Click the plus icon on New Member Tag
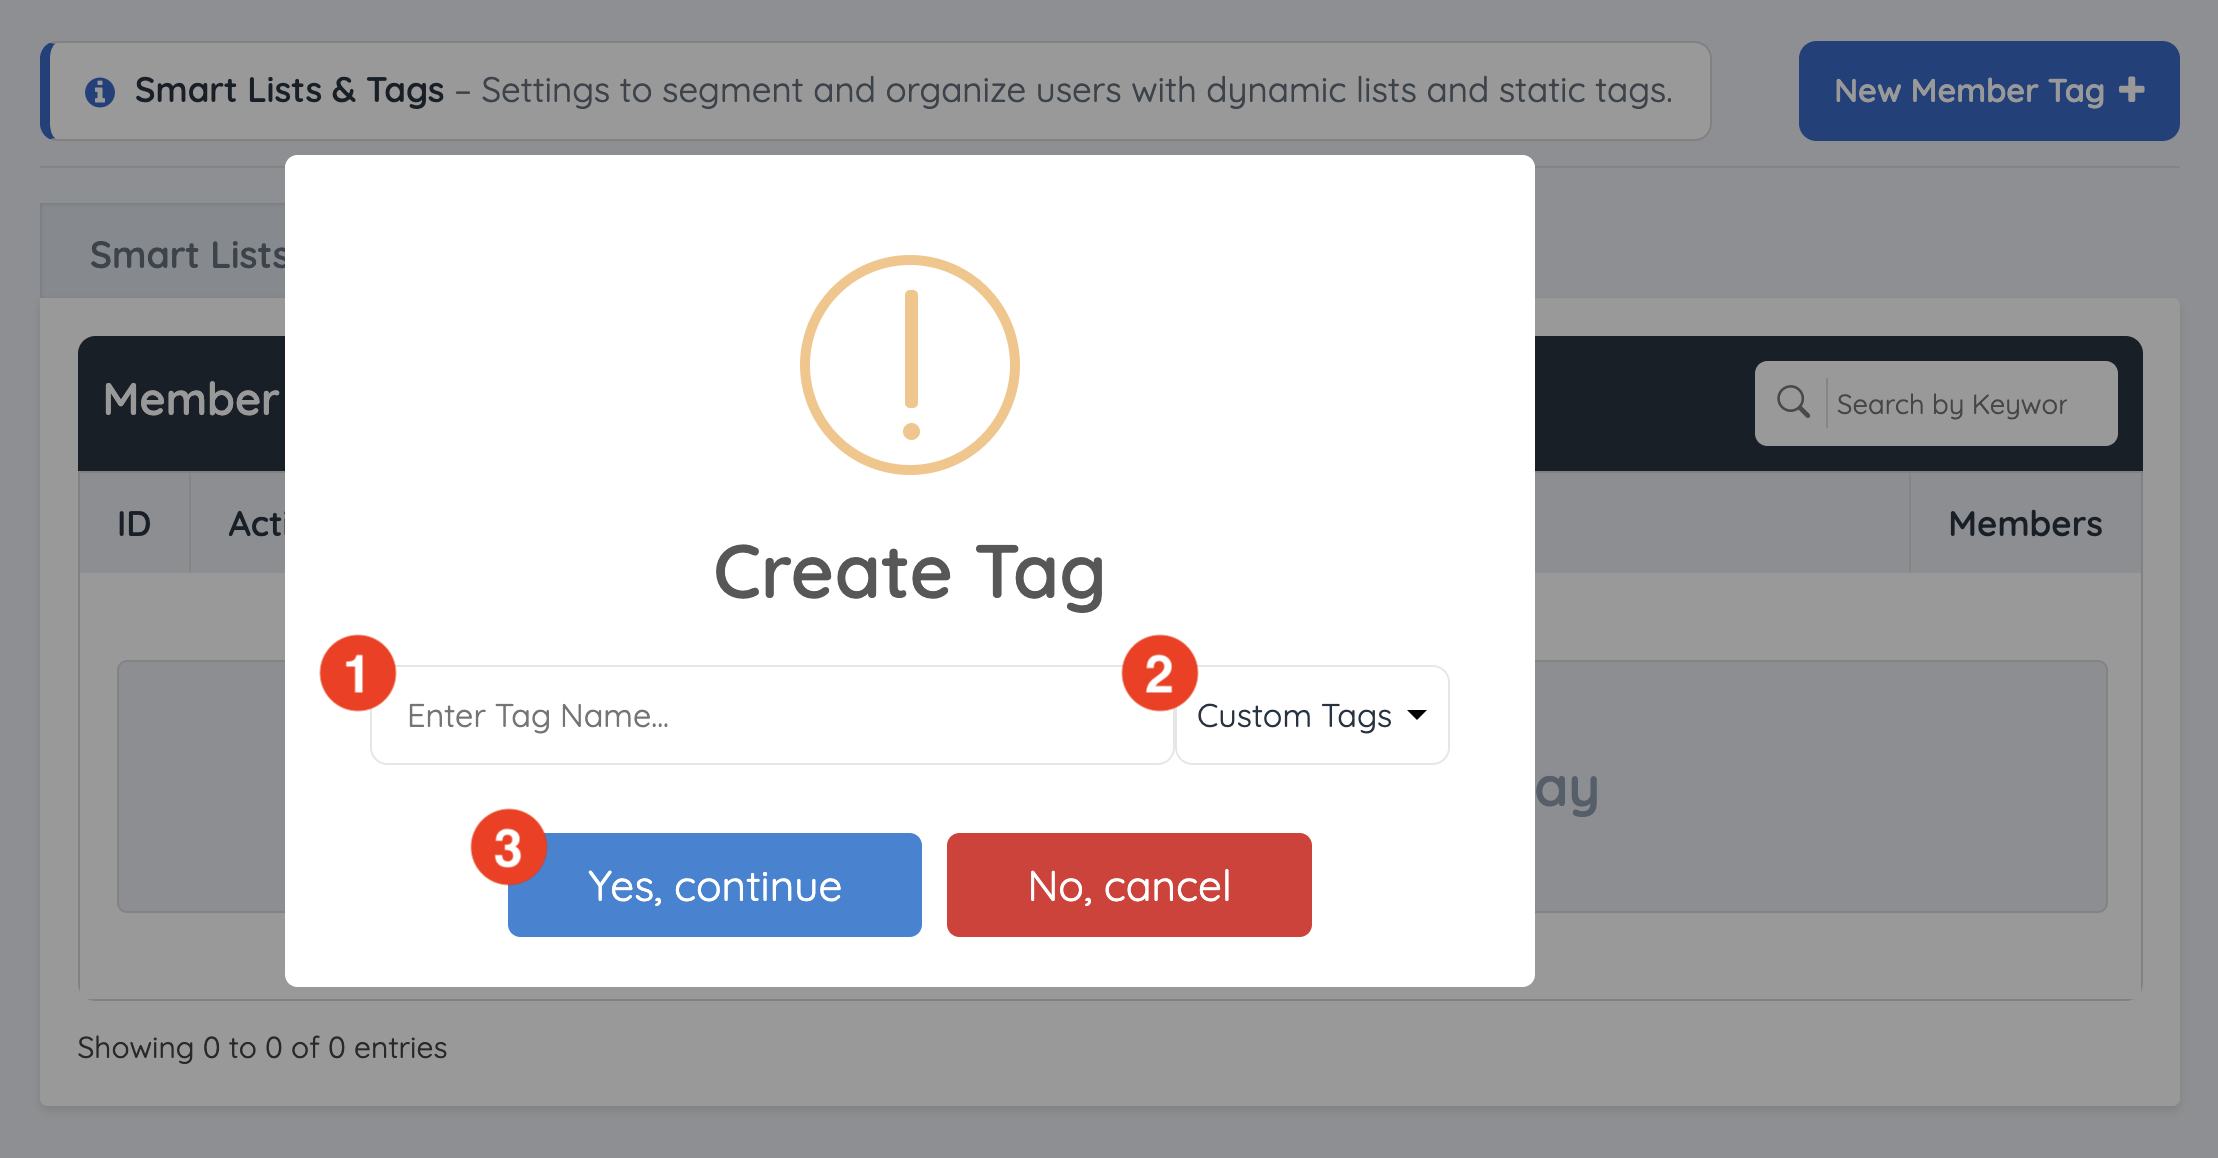Screen dimensions: 2218x1158 pyautogui.click(x=2131, y=90)
